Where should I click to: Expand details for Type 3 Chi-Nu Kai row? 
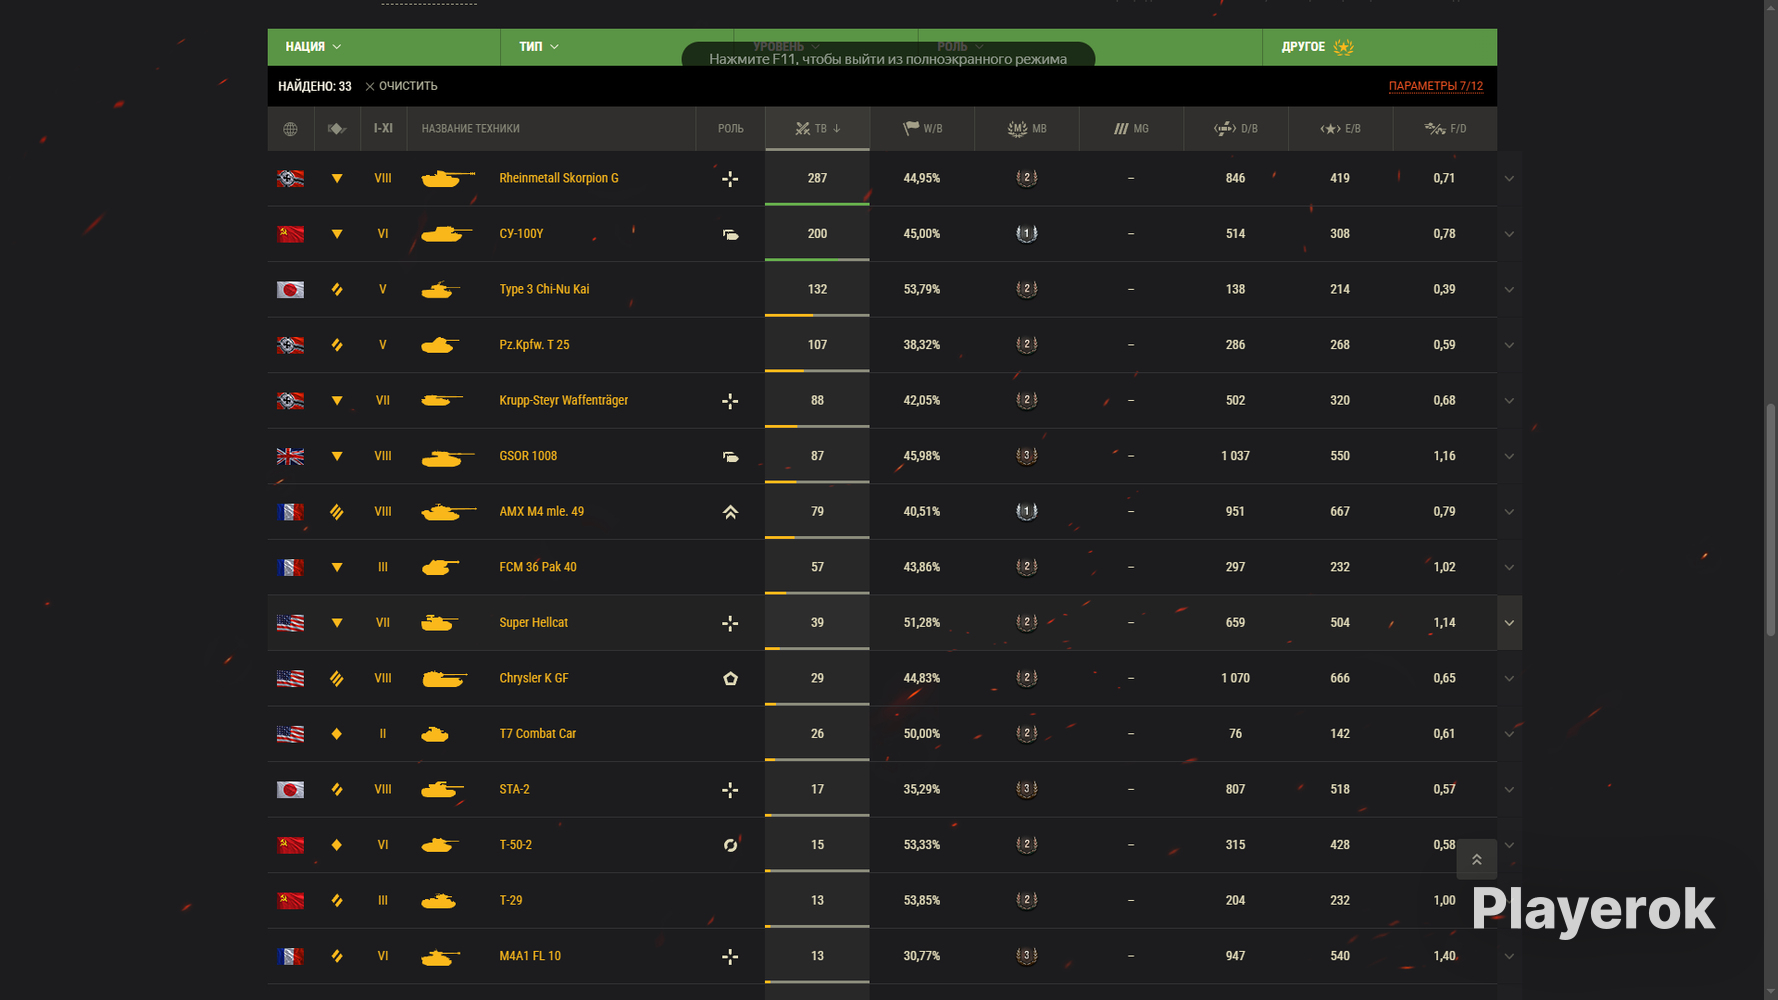point(1509,290)
